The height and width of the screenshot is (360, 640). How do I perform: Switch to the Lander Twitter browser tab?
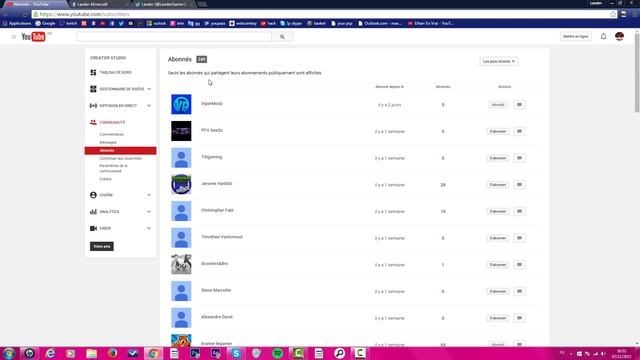[163, 4]
